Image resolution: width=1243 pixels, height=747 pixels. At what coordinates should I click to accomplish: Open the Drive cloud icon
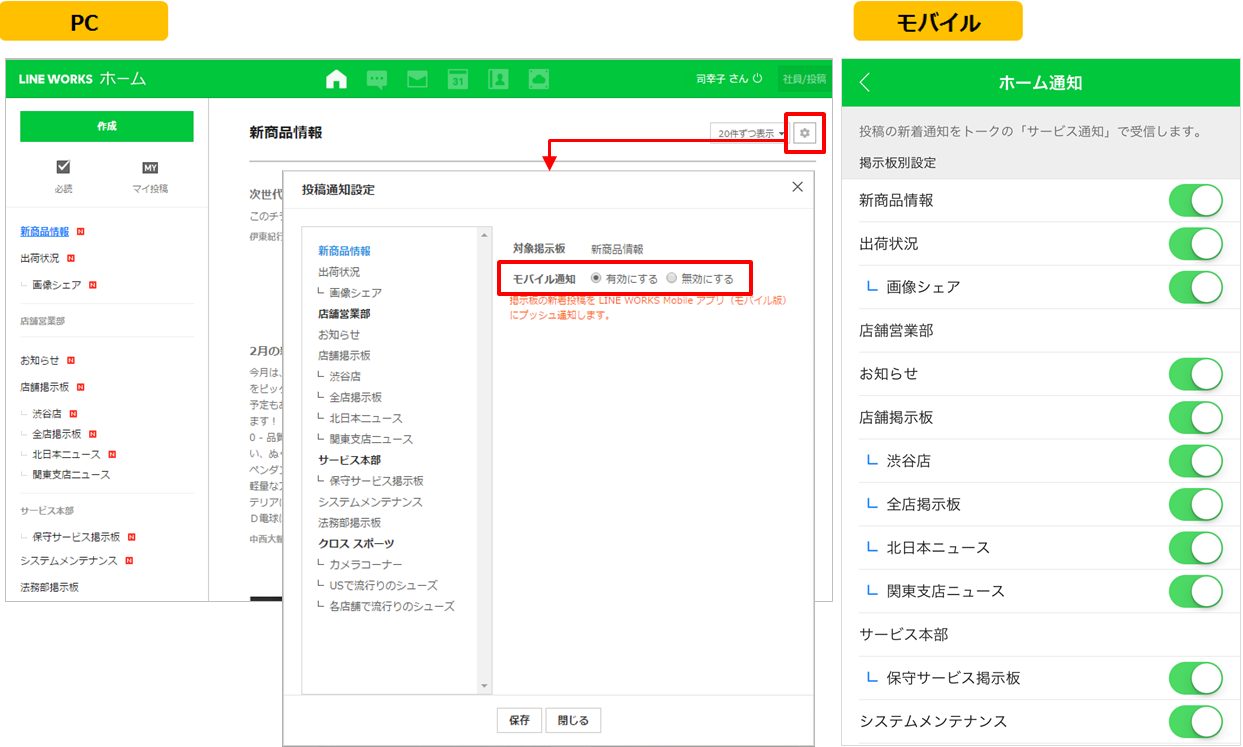tap(538, 80)
